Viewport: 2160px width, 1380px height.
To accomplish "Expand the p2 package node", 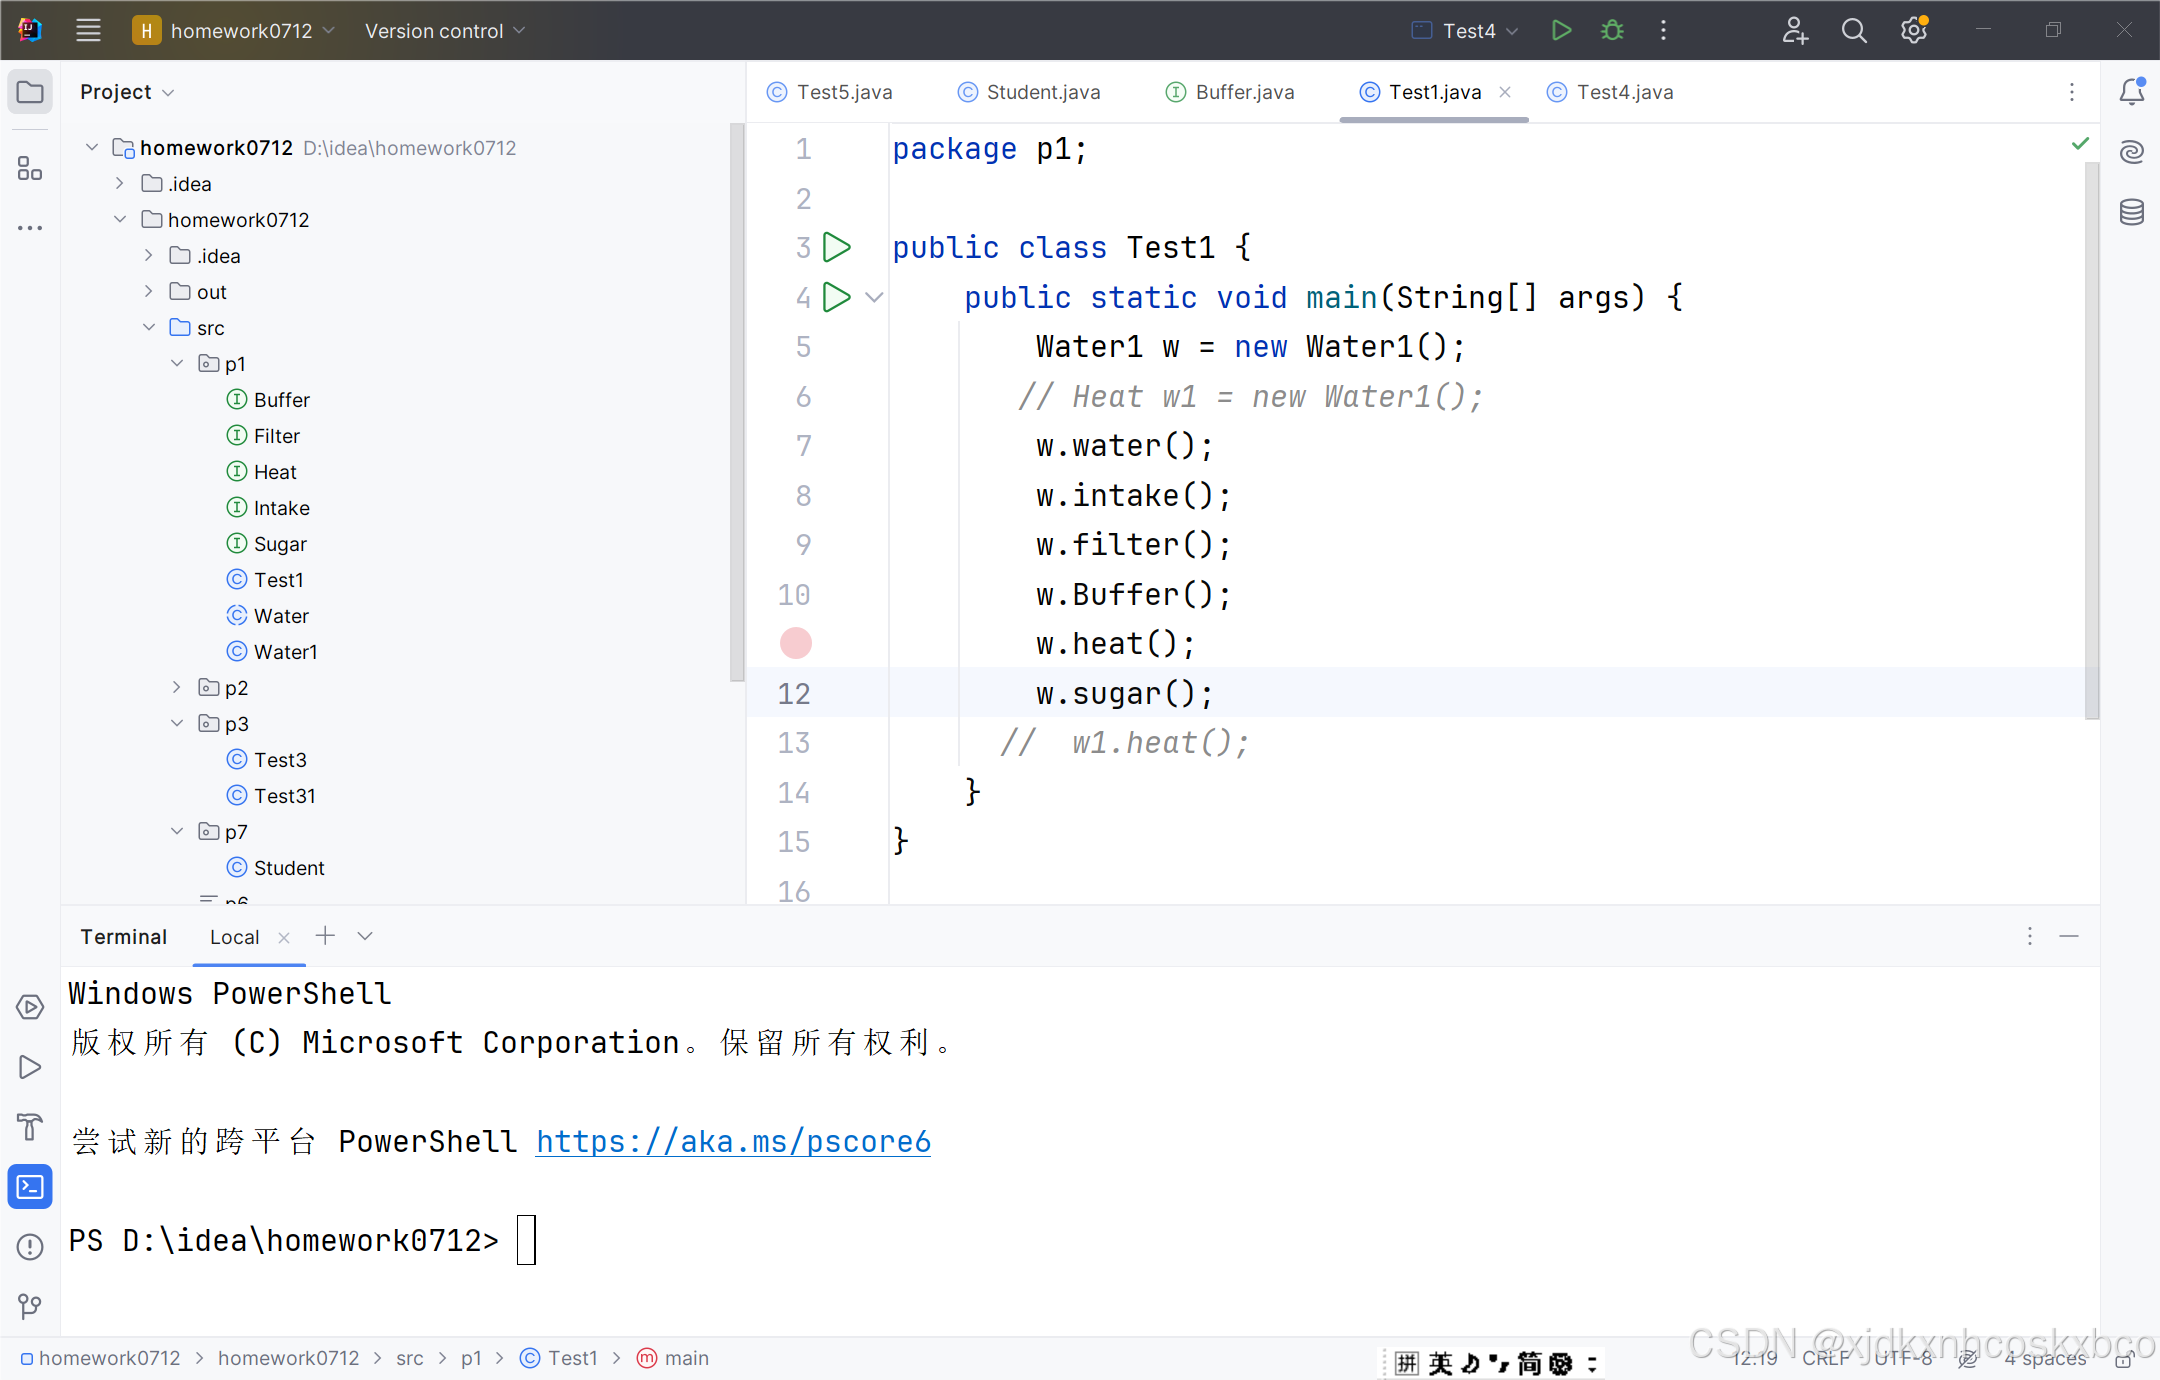I will pos(176,687).
